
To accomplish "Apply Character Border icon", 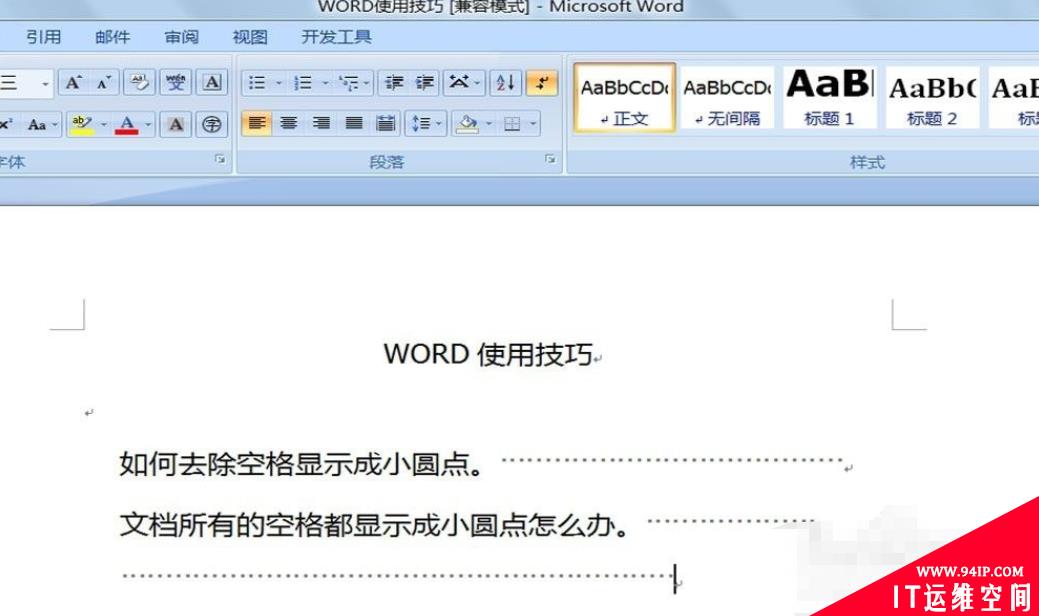I will point(212,83).
